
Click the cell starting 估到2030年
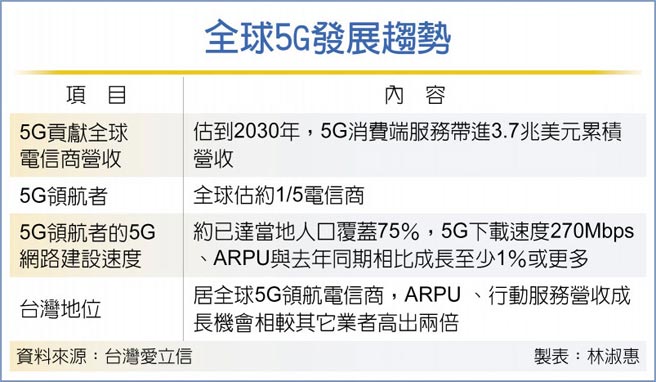(407, 145)
